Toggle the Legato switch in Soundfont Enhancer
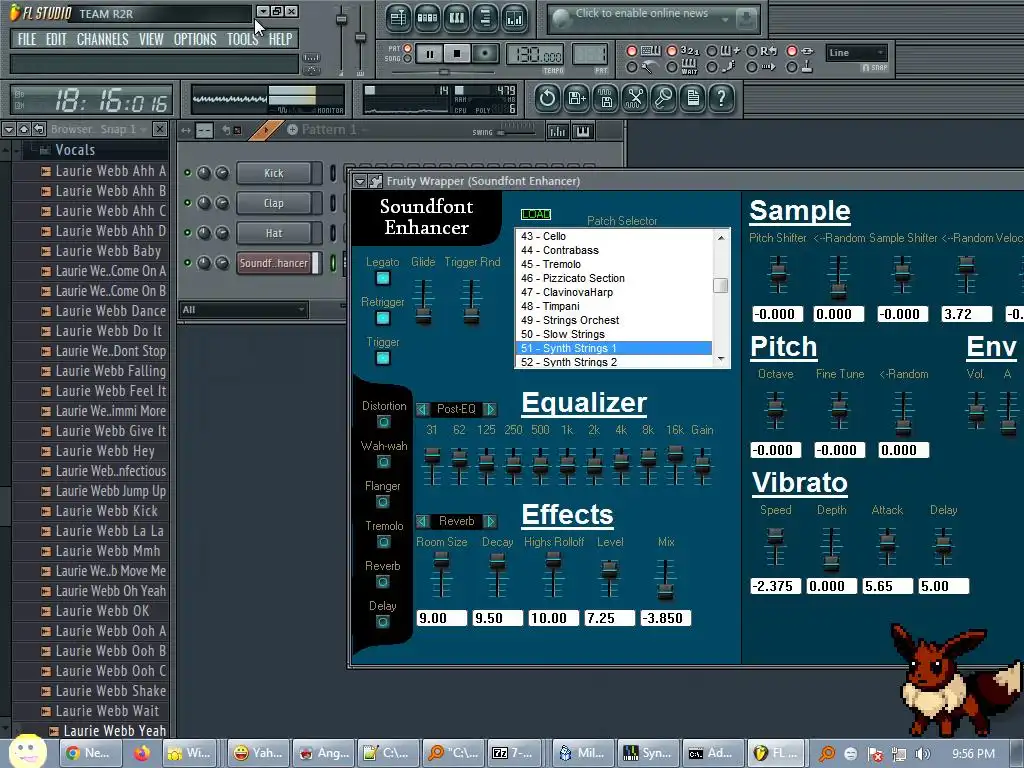Viewport: 1024px width, 768px height. tap(383, 278)
